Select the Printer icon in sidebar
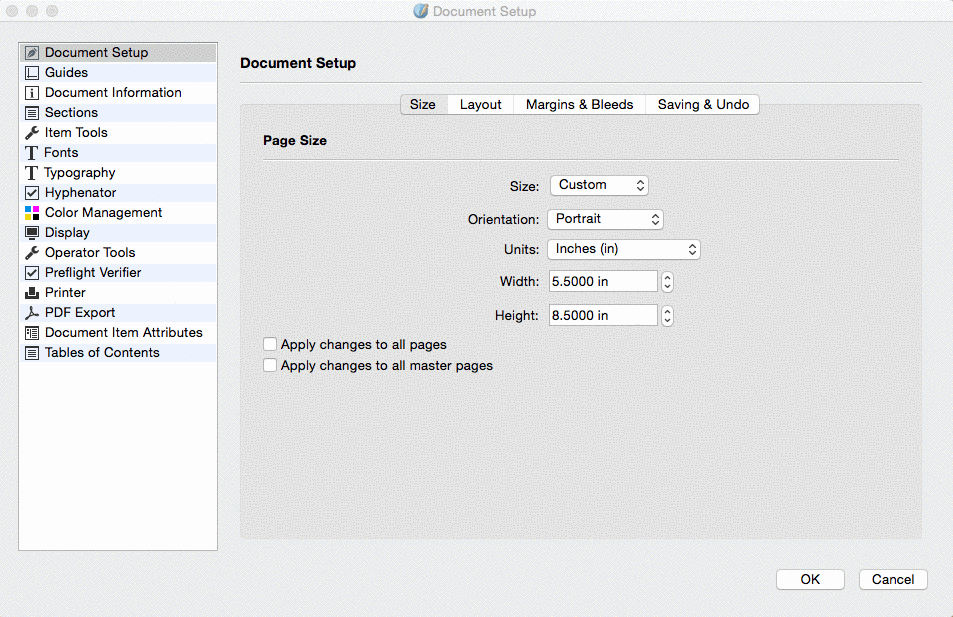This screenshot has height=617, width=953. pos(32,293)
